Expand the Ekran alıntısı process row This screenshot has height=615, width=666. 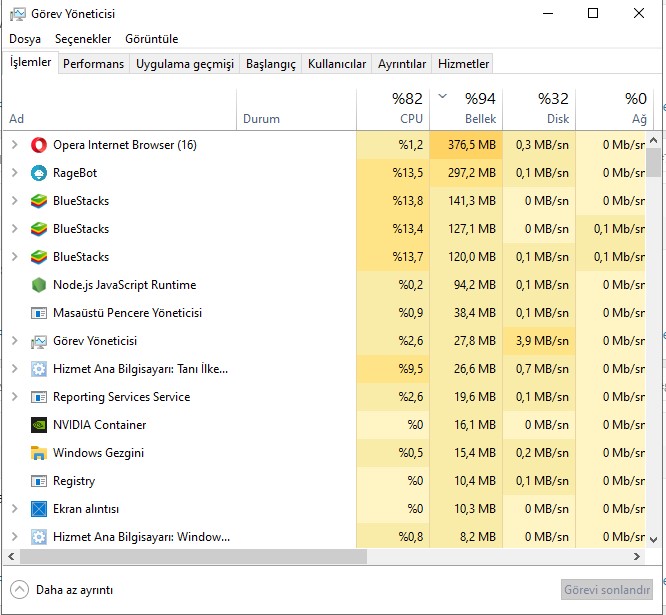pyautogui.click(x=14, y=509)
